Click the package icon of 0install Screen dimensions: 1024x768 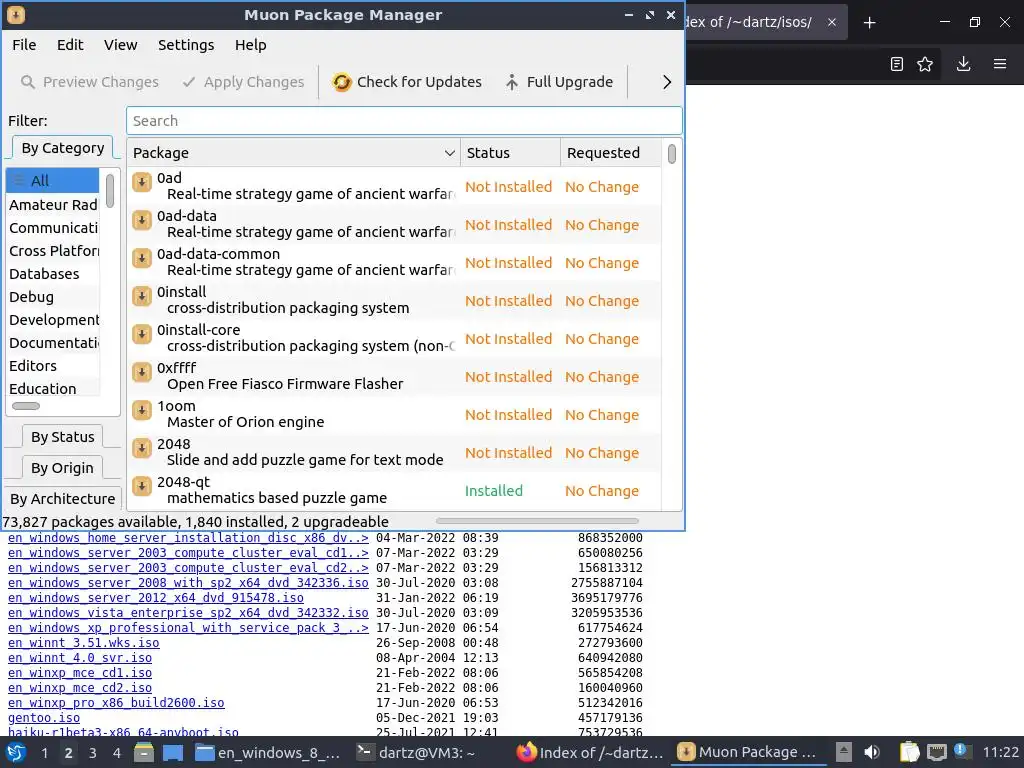142,296
